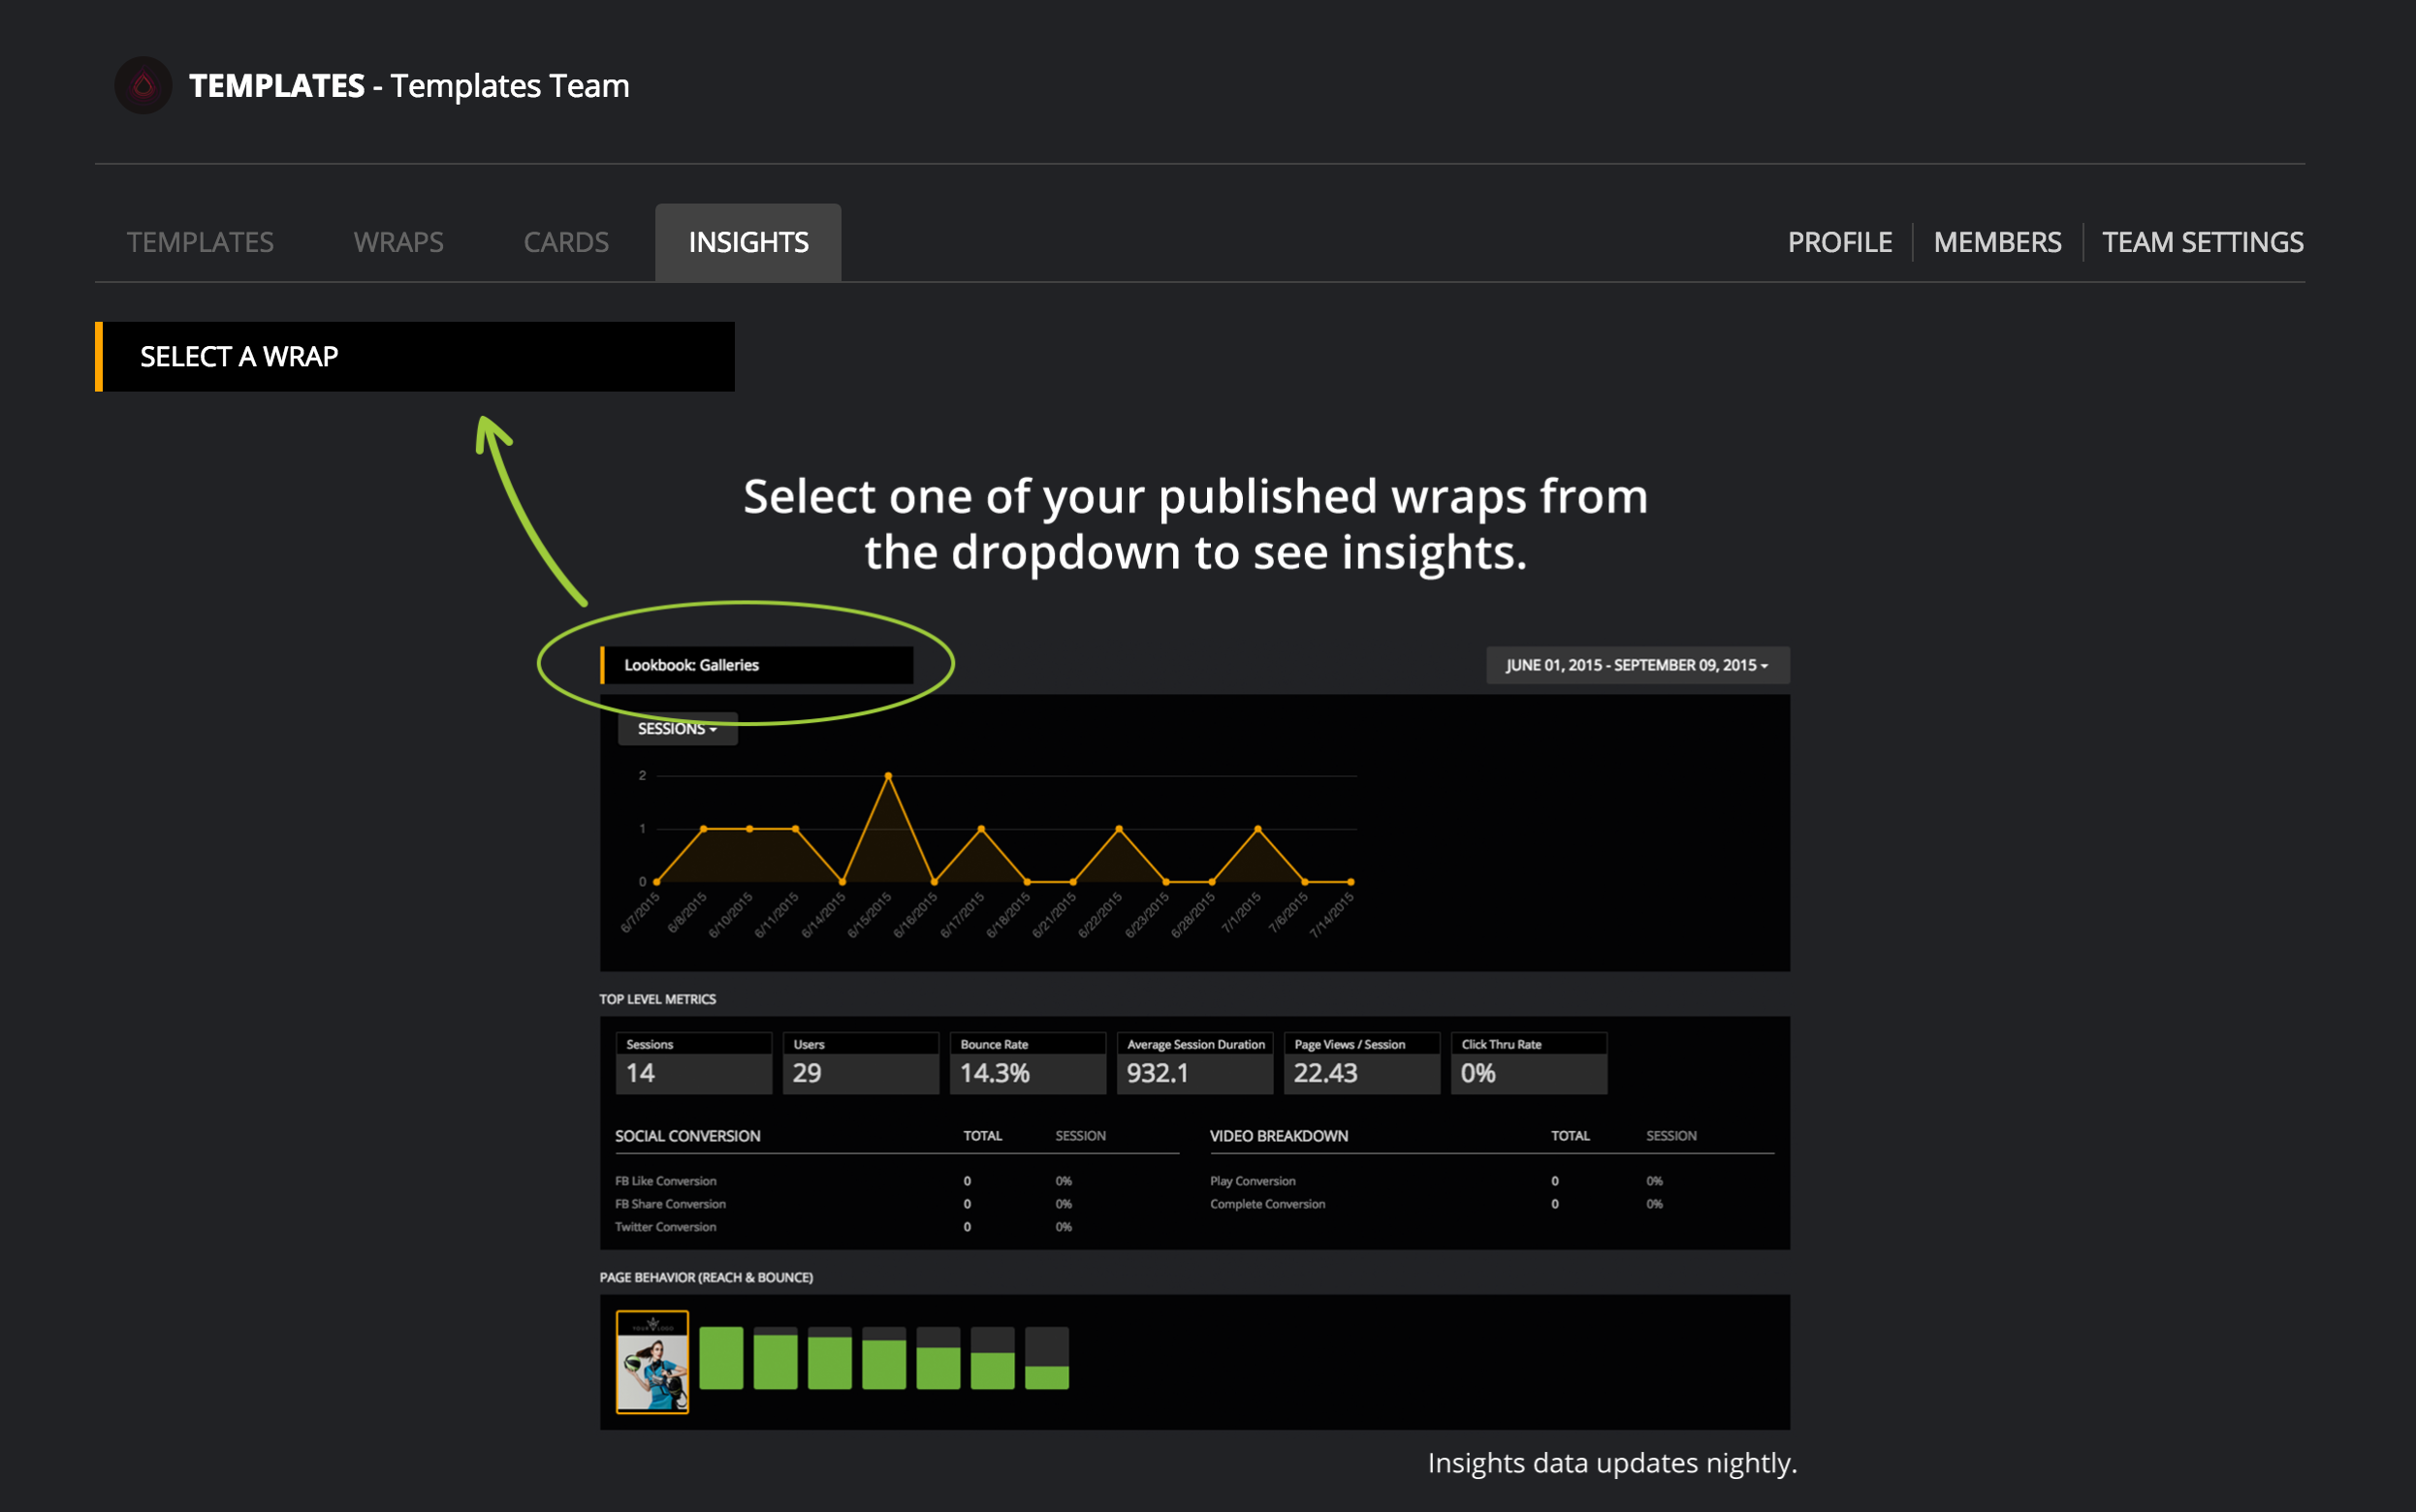Select the INSIGHTS tab
This screenshot has width=2416, height=1512.
click(x=748, y=242)
